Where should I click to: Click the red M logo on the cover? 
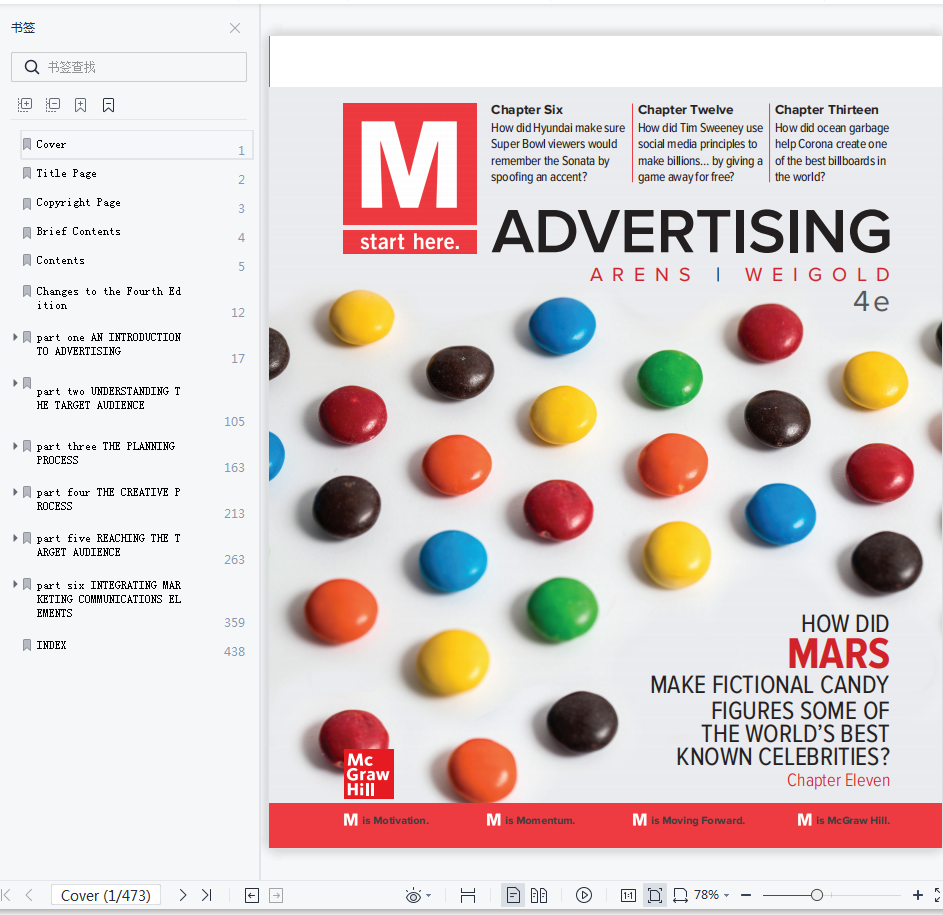[410, 164]
